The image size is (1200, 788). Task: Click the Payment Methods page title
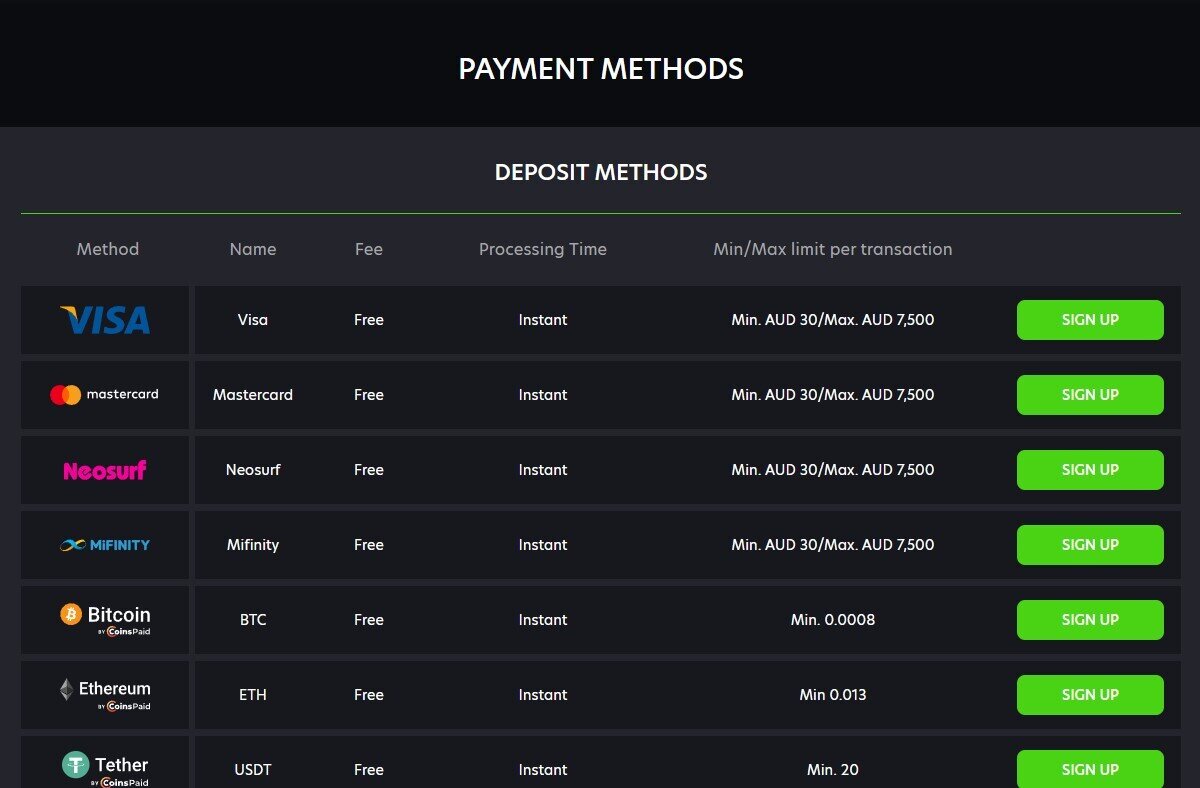(601, 69)
